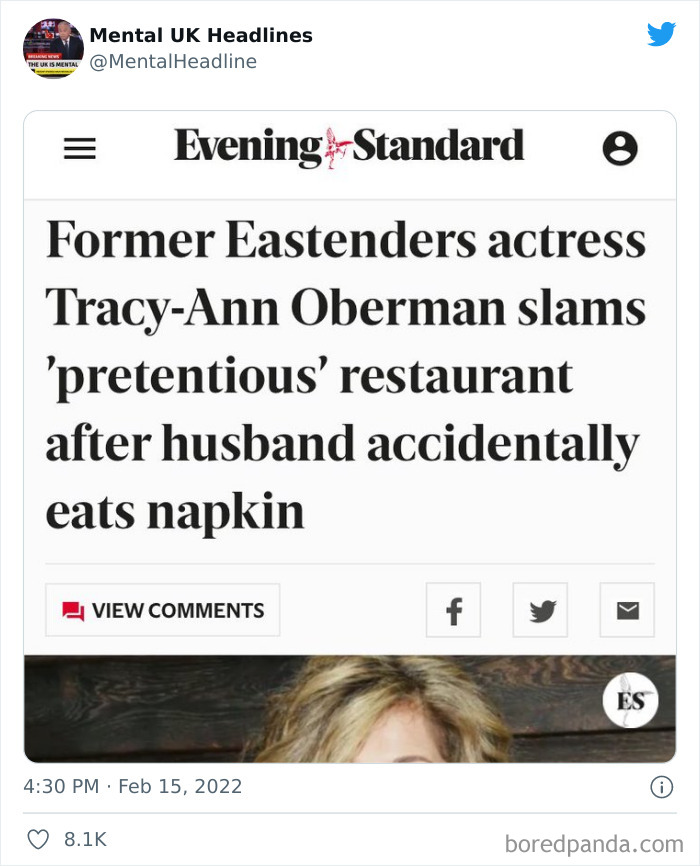Screen dimensions: 700x866
Task: Share the article via the email icon
Action: pos(627,610)
